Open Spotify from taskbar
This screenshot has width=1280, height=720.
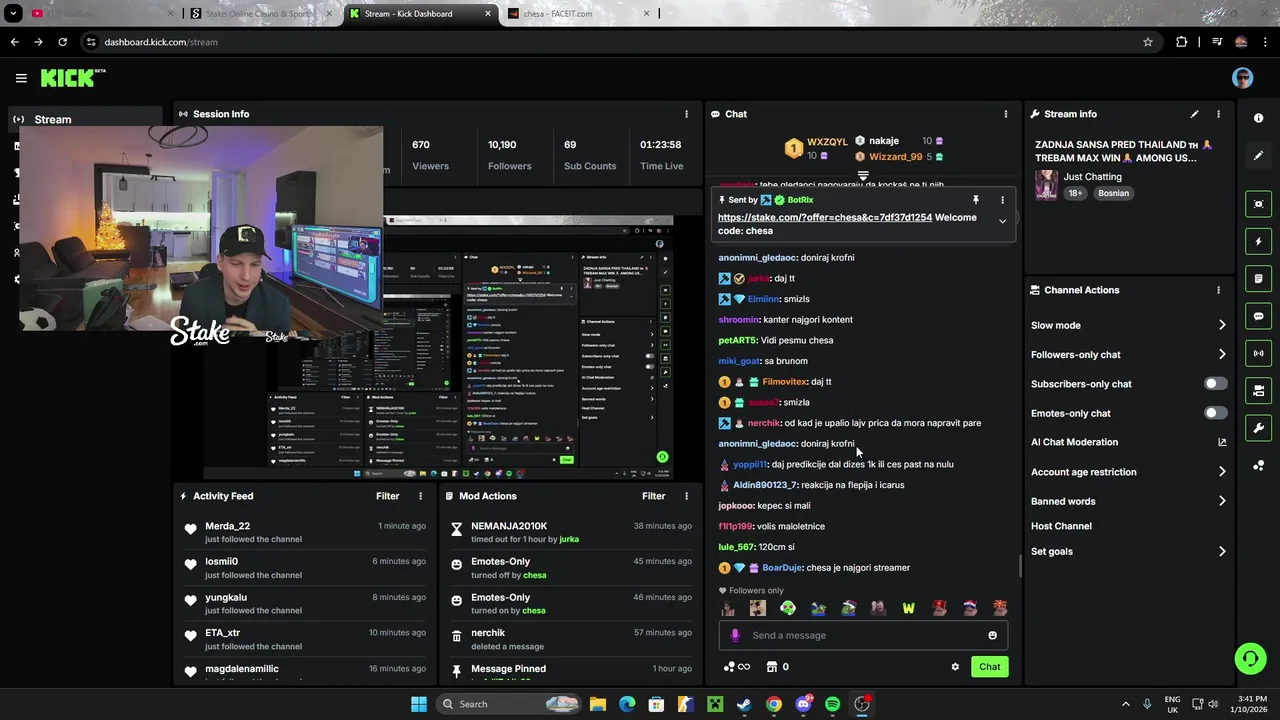832,704
